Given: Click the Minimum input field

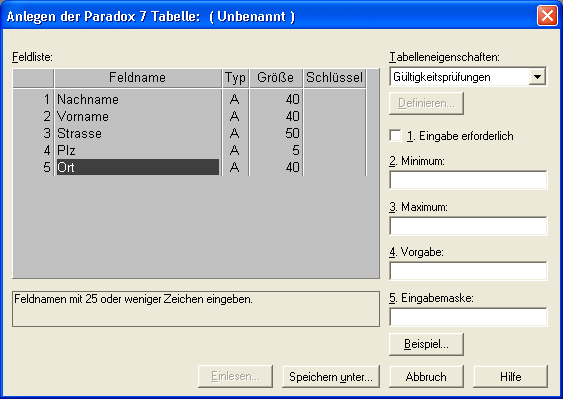Looking at the screenshot, I should pos(468,180).
